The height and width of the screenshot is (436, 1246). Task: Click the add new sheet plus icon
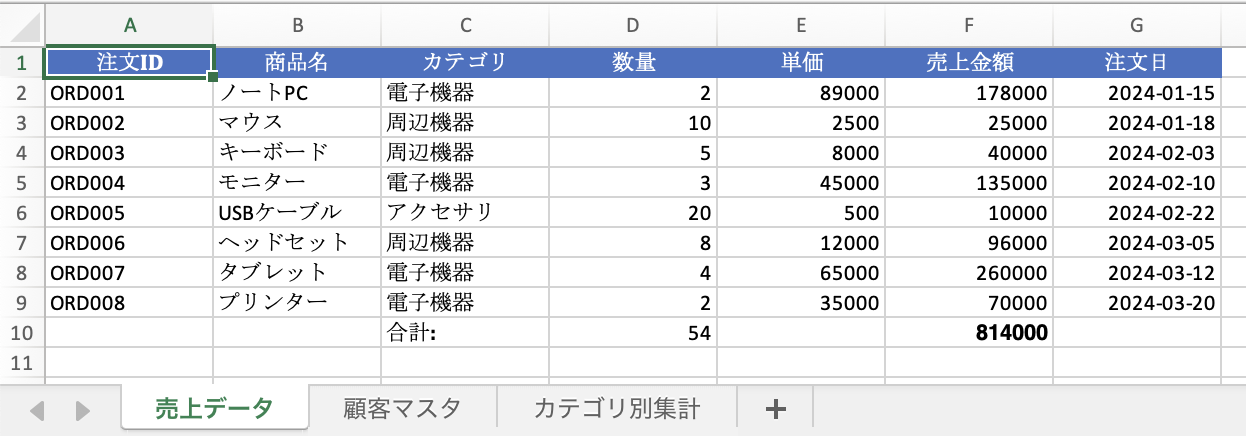(775, 408)
